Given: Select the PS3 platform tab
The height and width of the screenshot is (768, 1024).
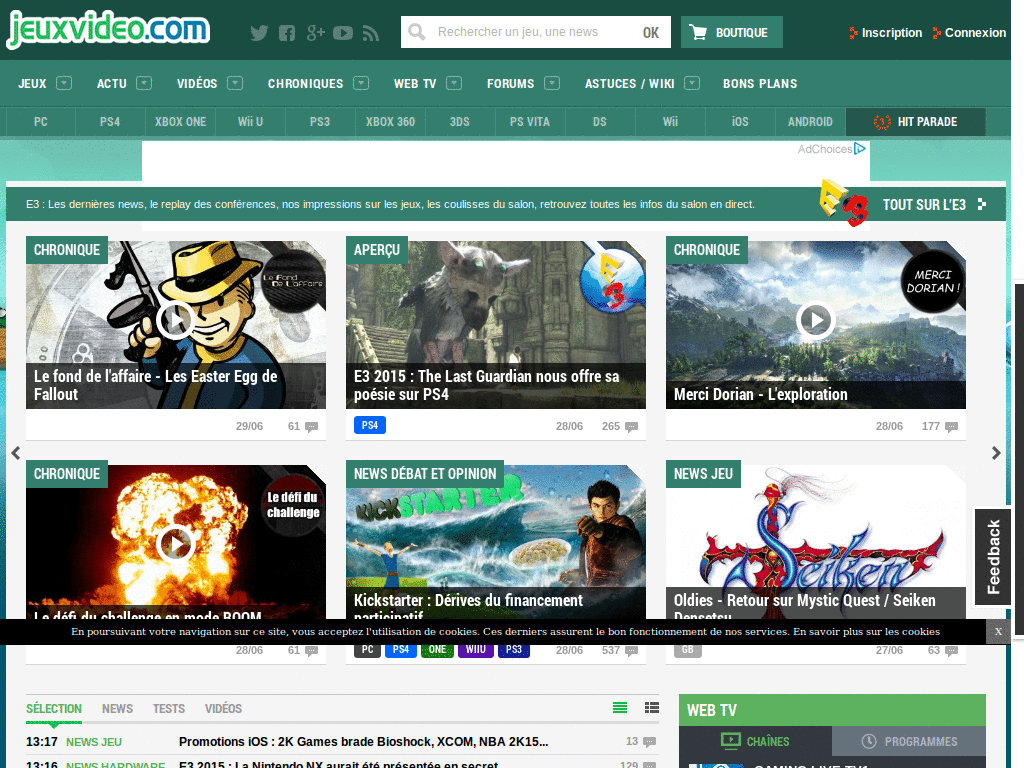Looking at the screenshot, I should [320, 121].
